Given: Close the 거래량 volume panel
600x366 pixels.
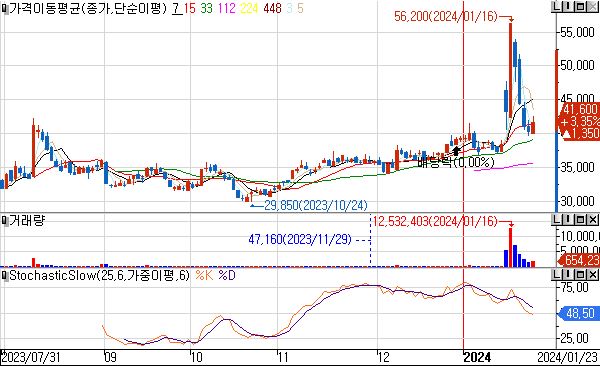Looking at the screenshot, I should [x=593, y=220].
